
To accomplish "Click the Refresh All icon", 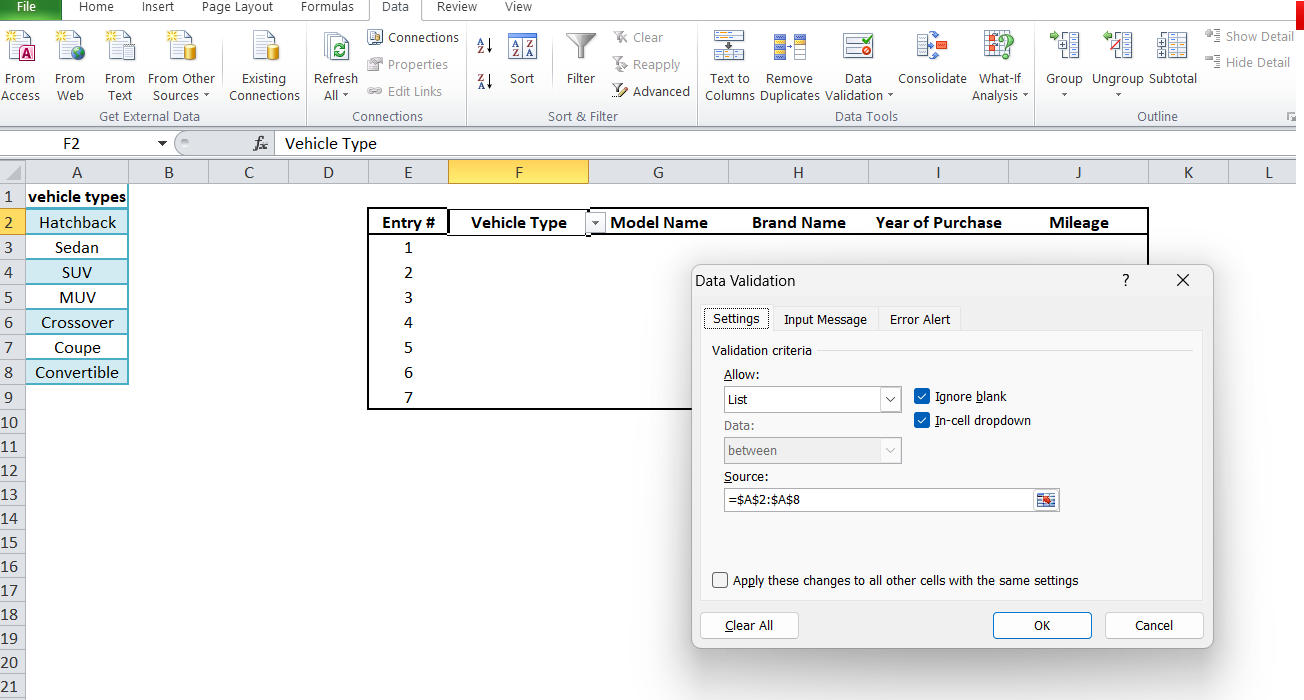I will coord(336,48).
